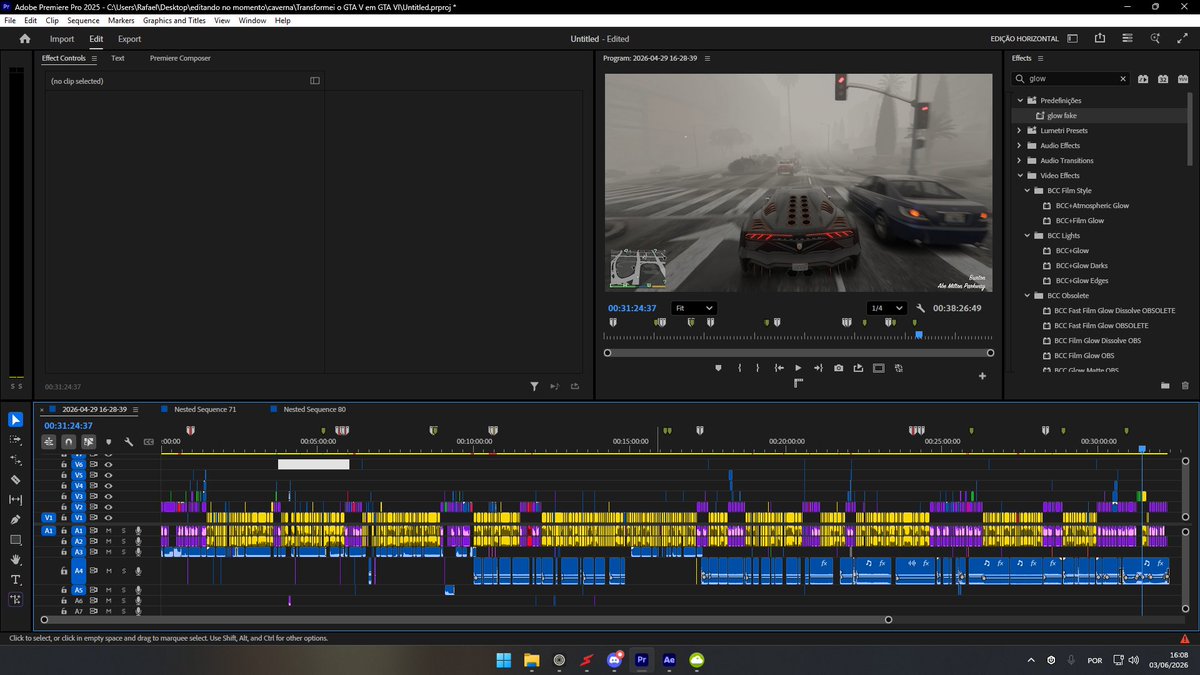Hide track V6 with its eye icon
The width and height of the screenshot is (1200, 675).
point(108,464)
